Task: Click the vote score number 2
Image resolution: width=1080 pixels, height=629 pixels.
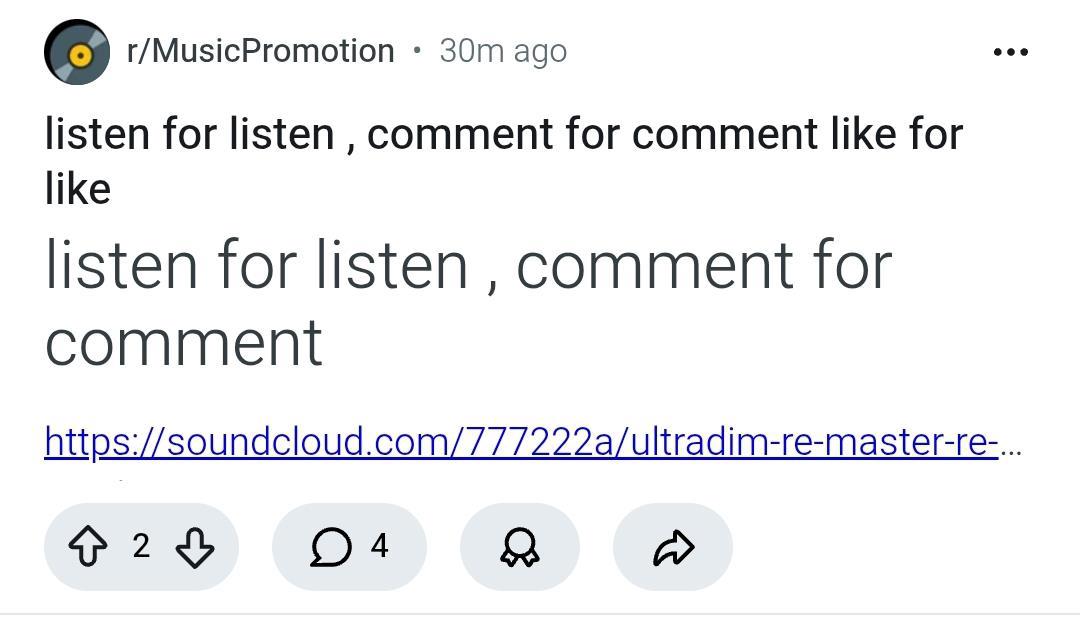Action: click(141, 546)
